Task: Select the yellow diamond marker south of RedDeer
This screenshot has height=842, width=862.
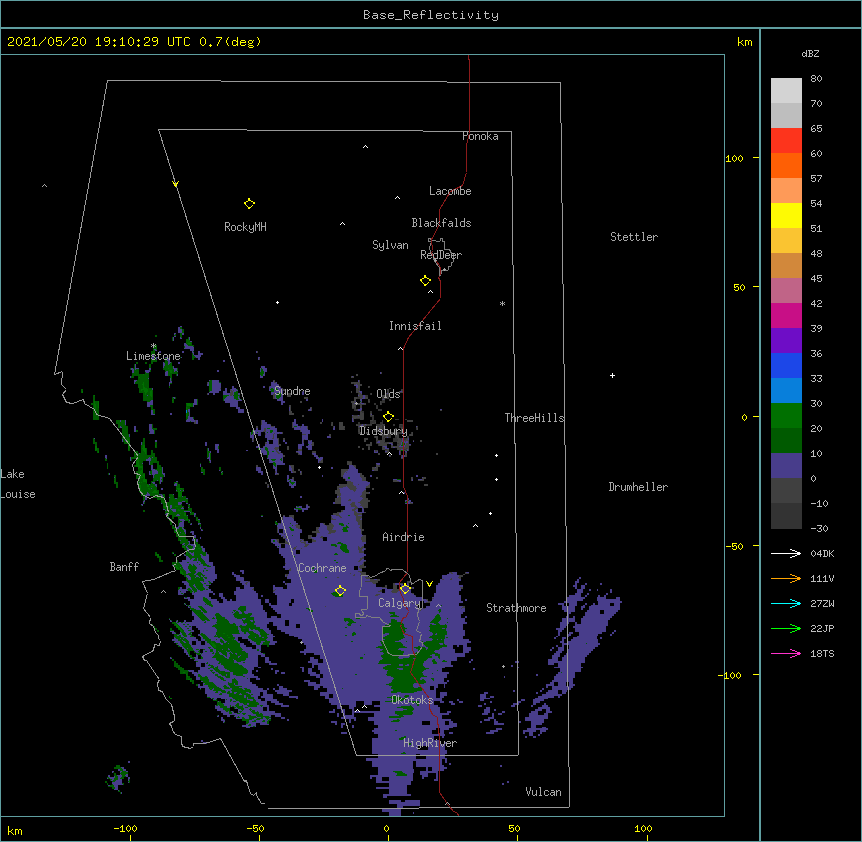Action: (x=426, y=281)
